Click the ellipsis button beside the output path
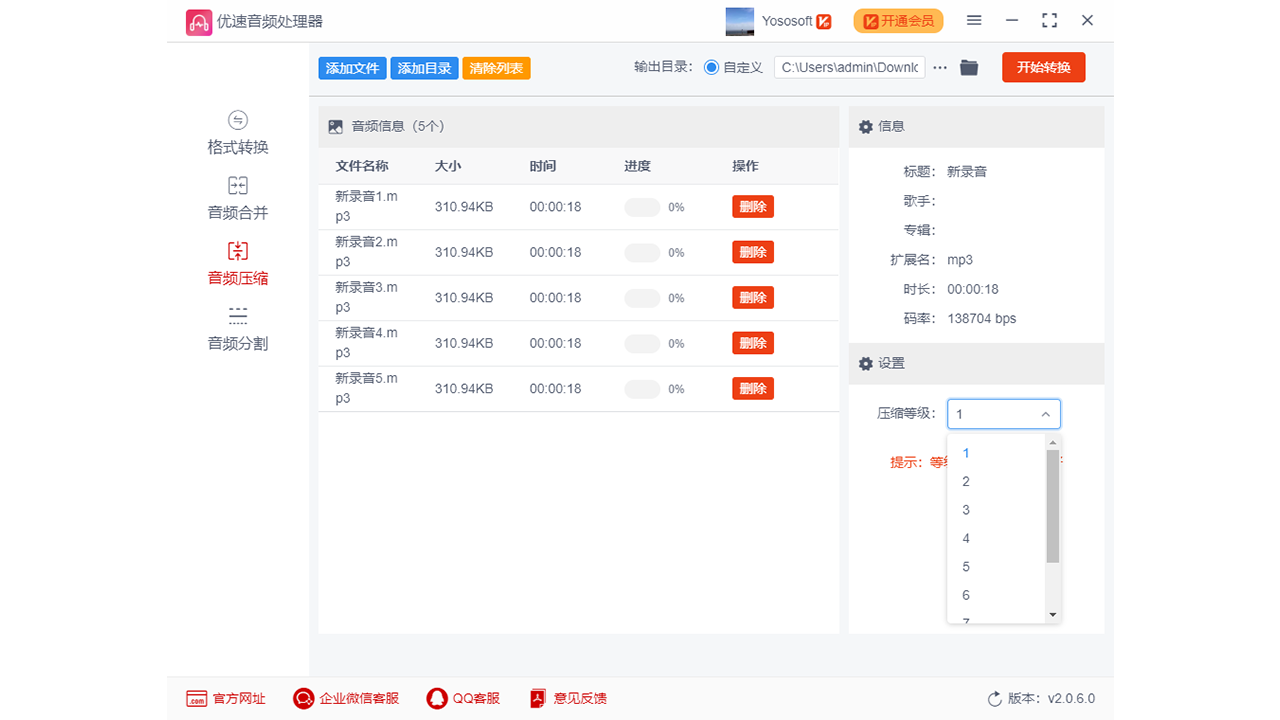 pos(939,67)
